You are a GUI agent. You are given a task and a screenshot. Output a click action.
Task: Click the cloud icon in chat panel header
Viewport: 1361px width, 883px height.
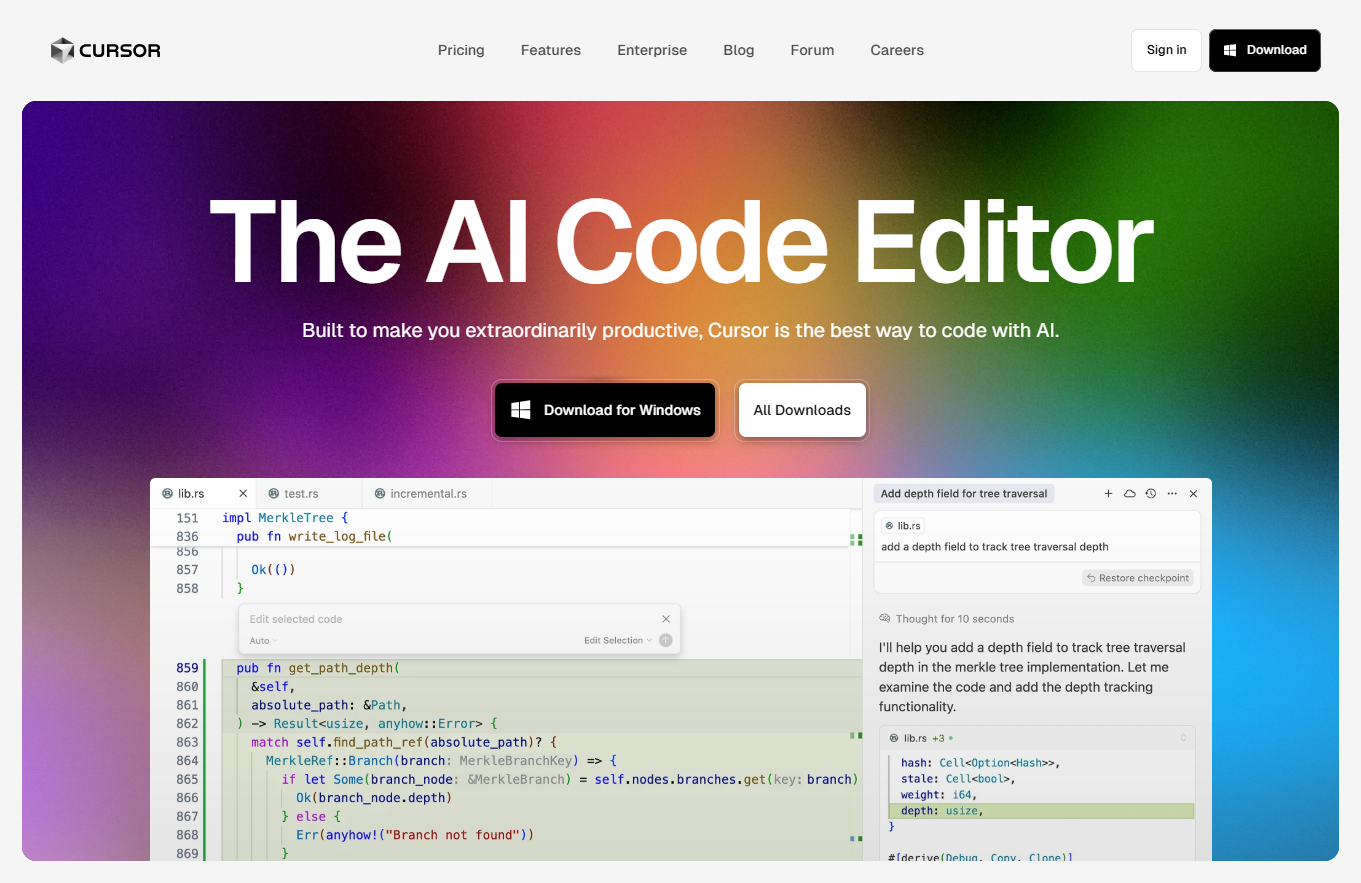click(1130, 494)
